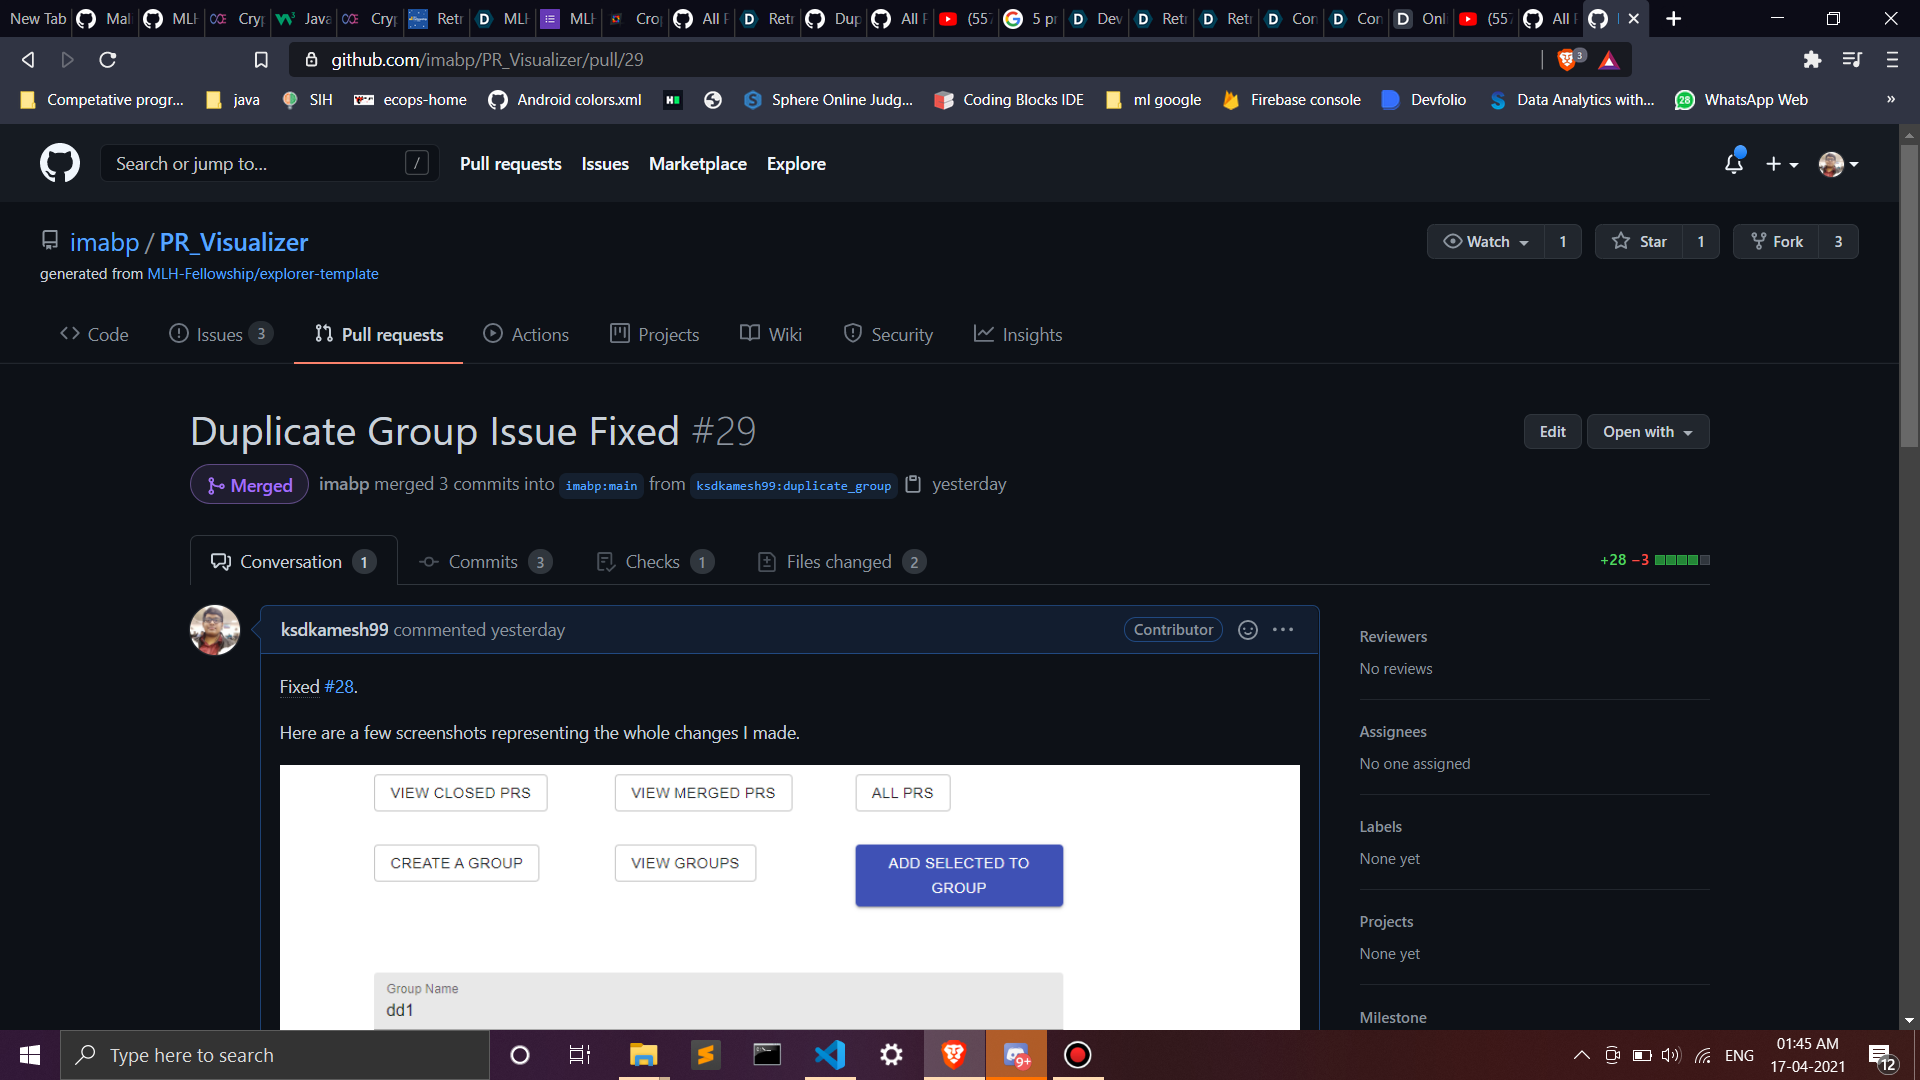This screenshot has width=1920, height=1080.
Task: Open user avatar account menu
Action: 1838,164
